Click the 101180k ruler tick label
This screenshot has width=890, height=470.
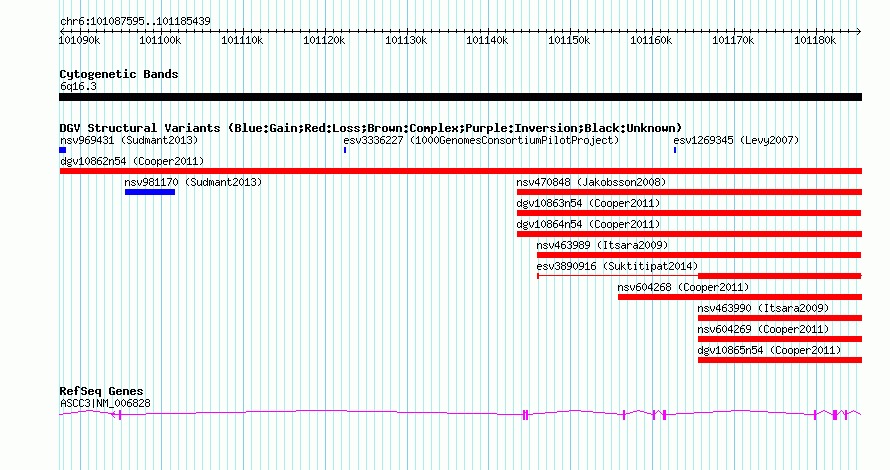tap(815, 40)
